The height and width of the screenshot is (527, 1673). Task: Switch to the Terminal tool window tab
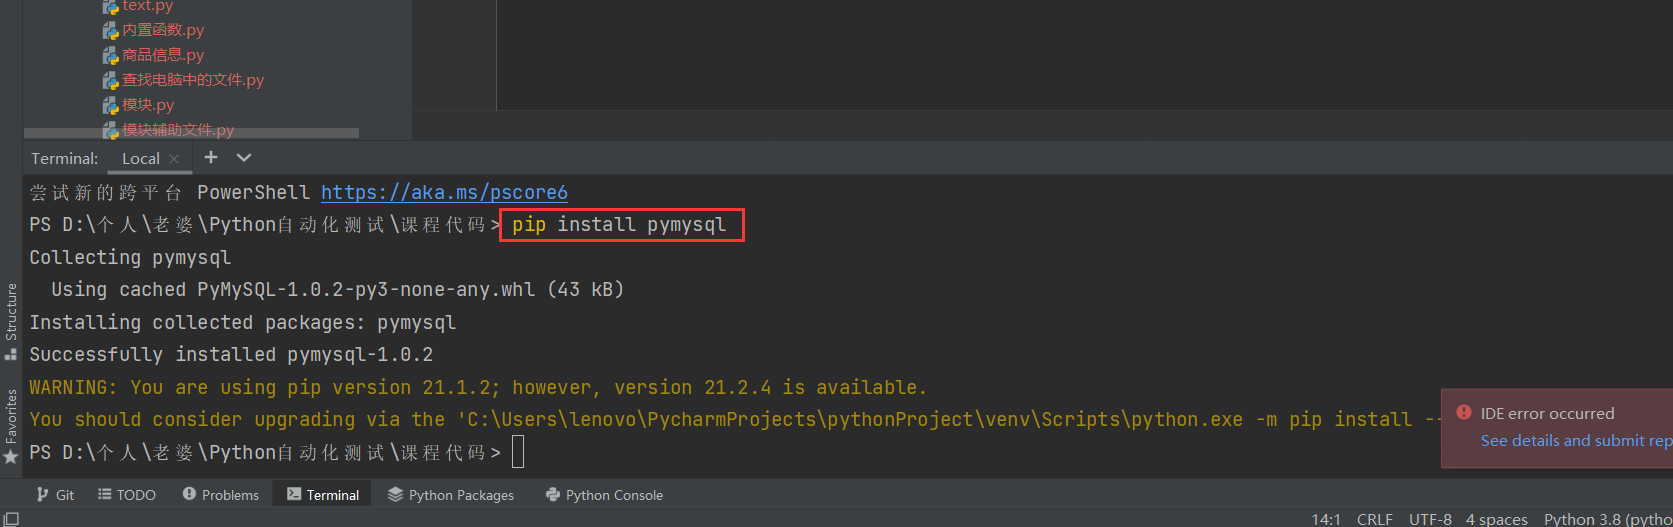pyautogui.click(x=323, y=495)
